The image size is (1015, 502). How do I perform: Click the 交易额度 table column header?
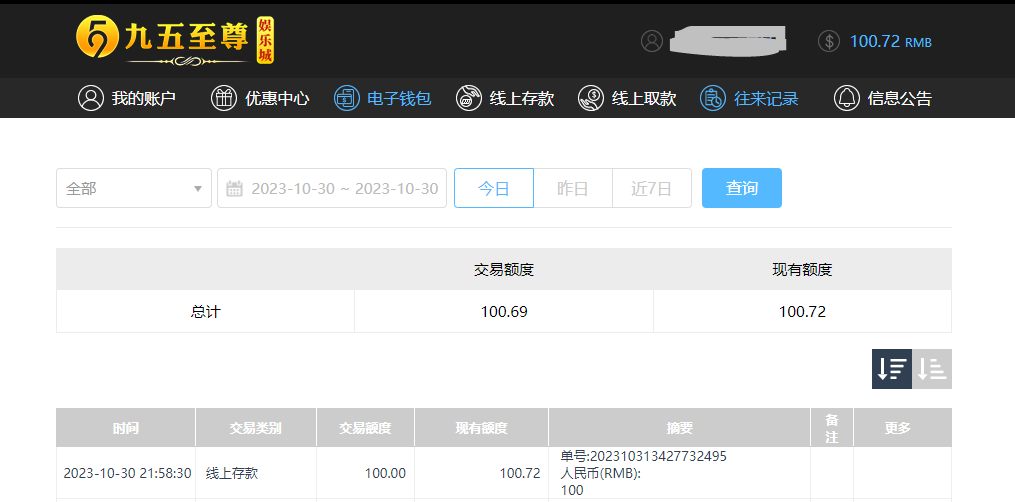point(365,428)
